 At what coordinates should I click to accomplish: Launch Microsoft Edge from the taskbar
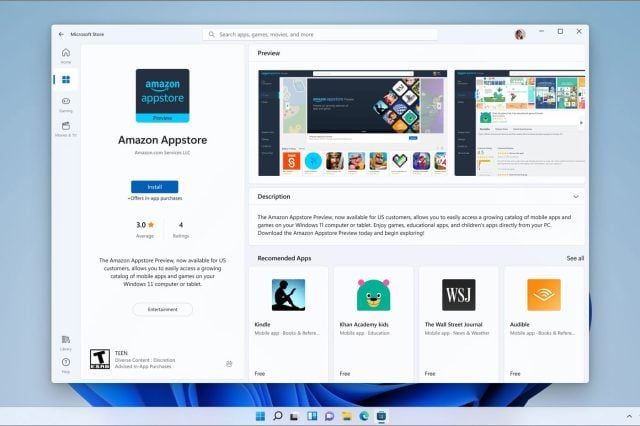[x=364, y=416]
